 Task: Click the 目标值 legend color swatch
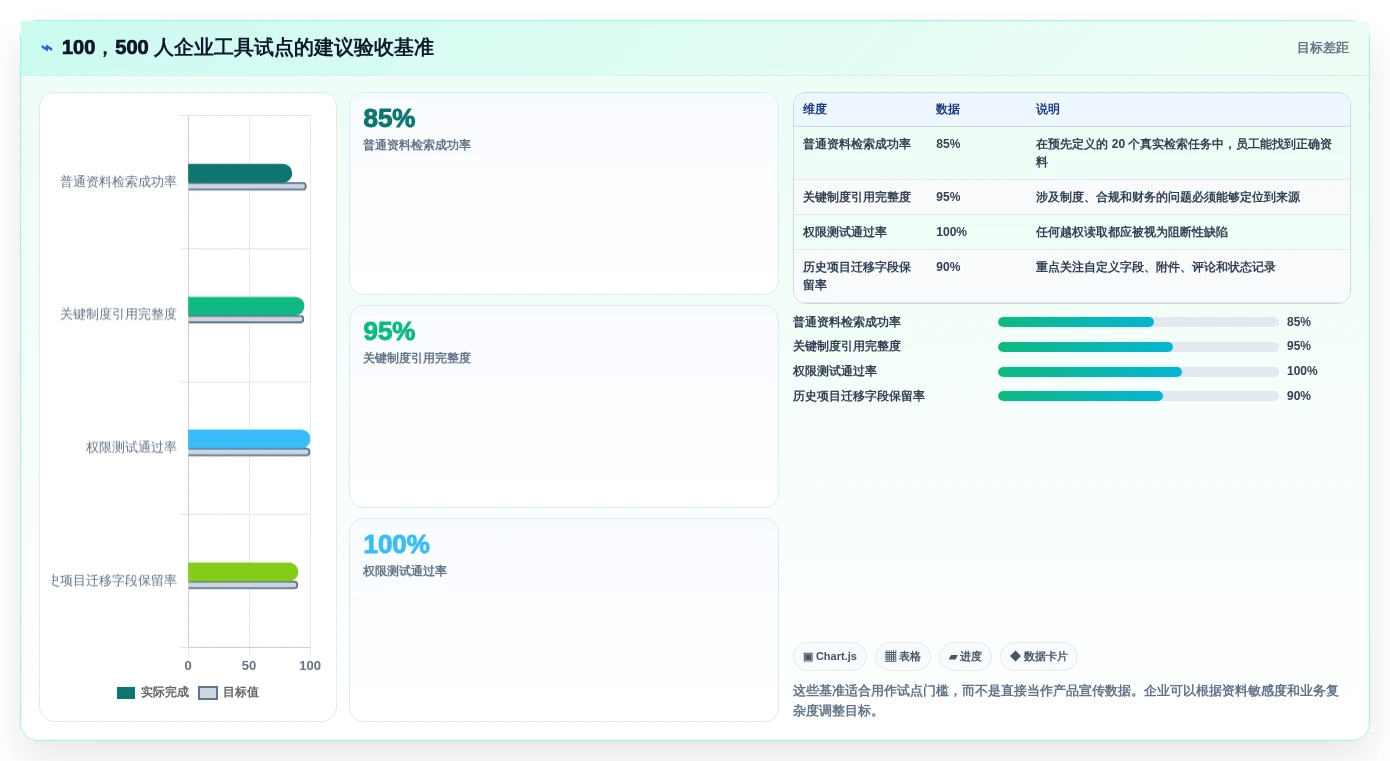coord(208,692)
